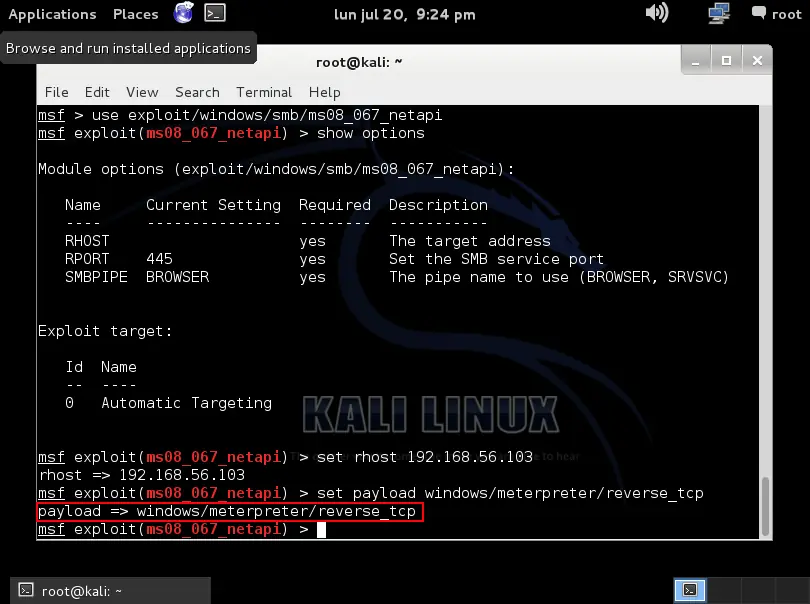810x604 pixels.
Task: Click the 'use exploit/windows/smb/ms08_067_netapi' command text
Action: (x=267, y=115)
